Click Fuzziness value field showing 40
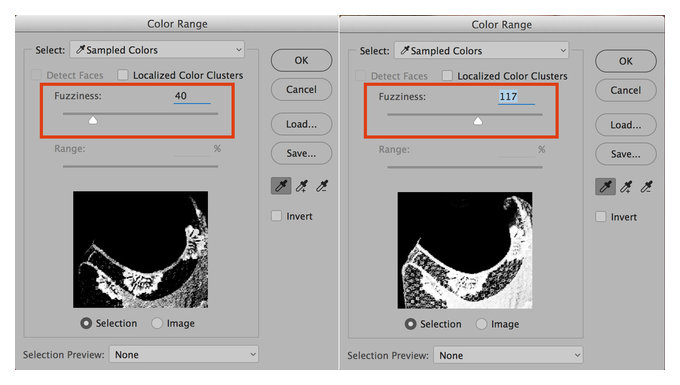 [192, 96]
